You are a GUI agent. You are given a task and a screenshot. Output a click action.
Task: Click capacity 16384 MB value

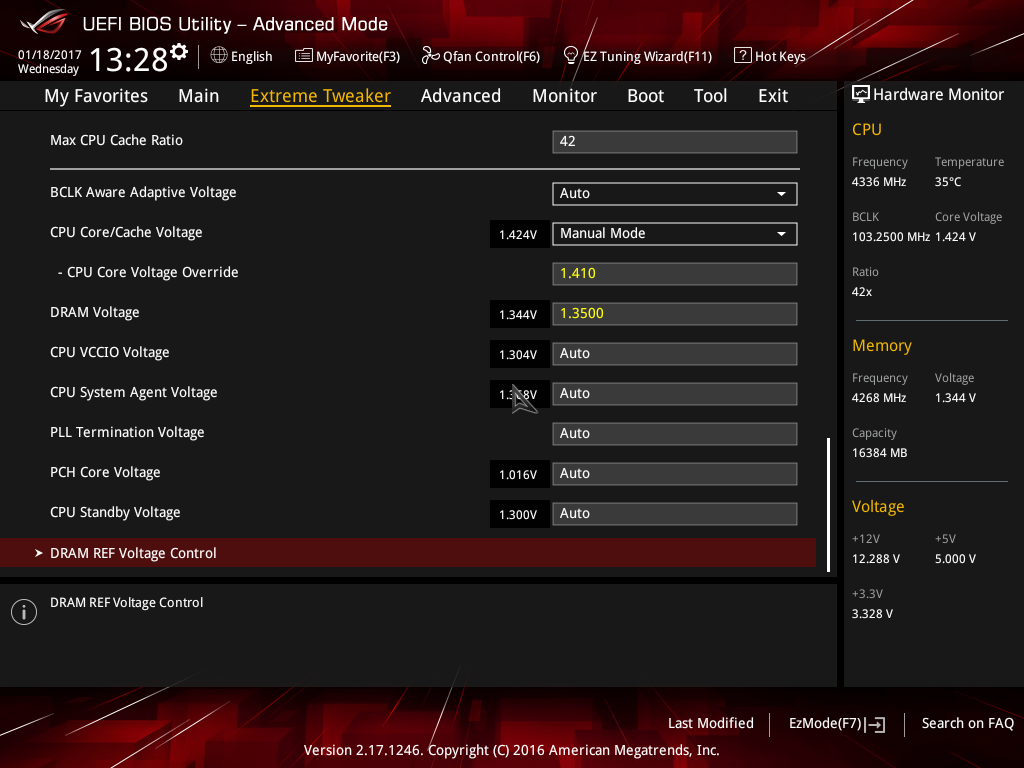pyautogui.click(x=880, y=453)
